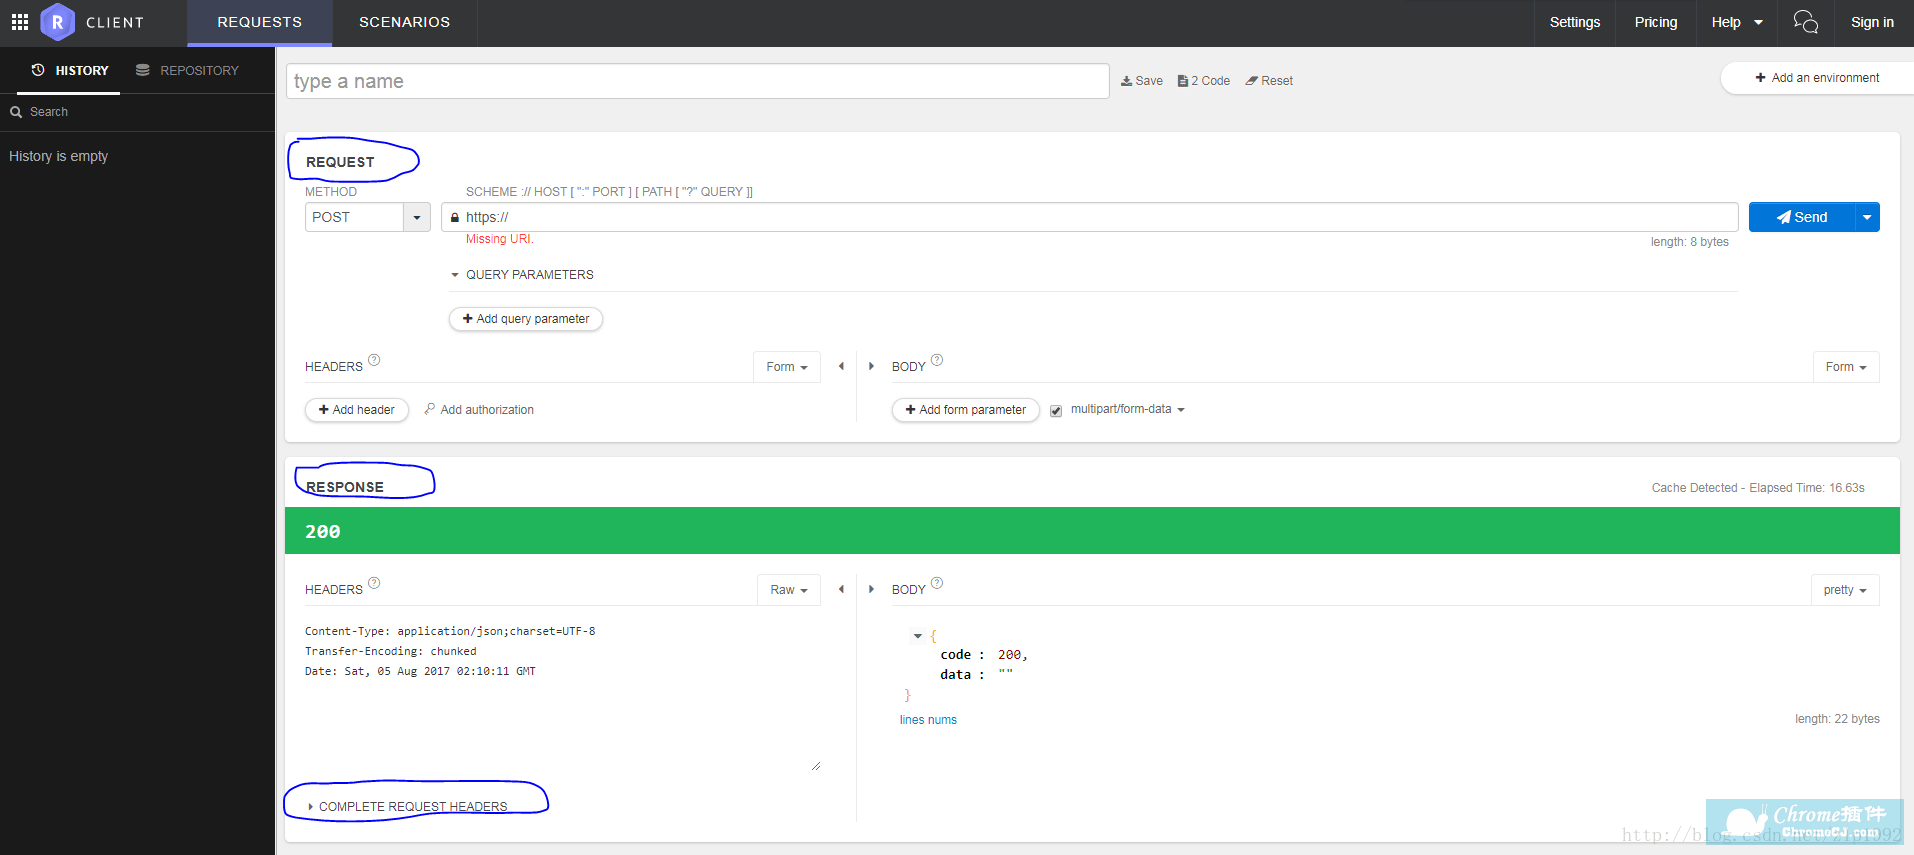Open request body Form dropdown
Image resolution: width=1914 pixels, height=855 pixels.
(x=1846, y=367)
